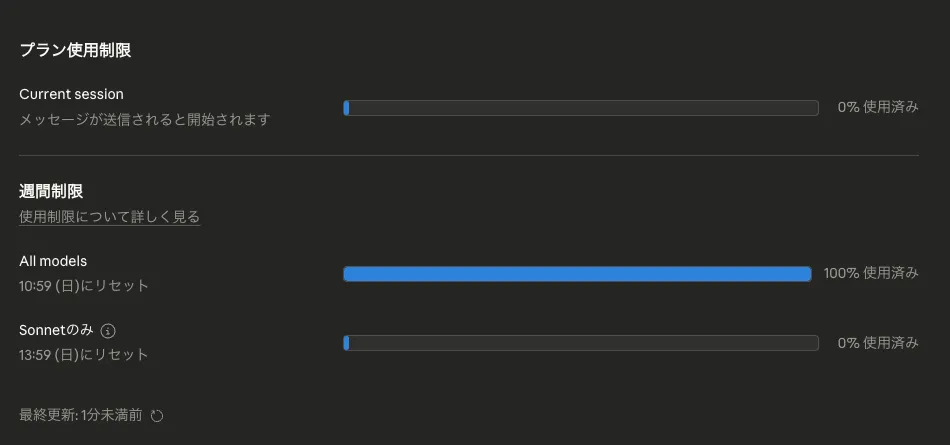Click the All models label
The height and width of the screenshot is (445, 950).
point(53,261)
